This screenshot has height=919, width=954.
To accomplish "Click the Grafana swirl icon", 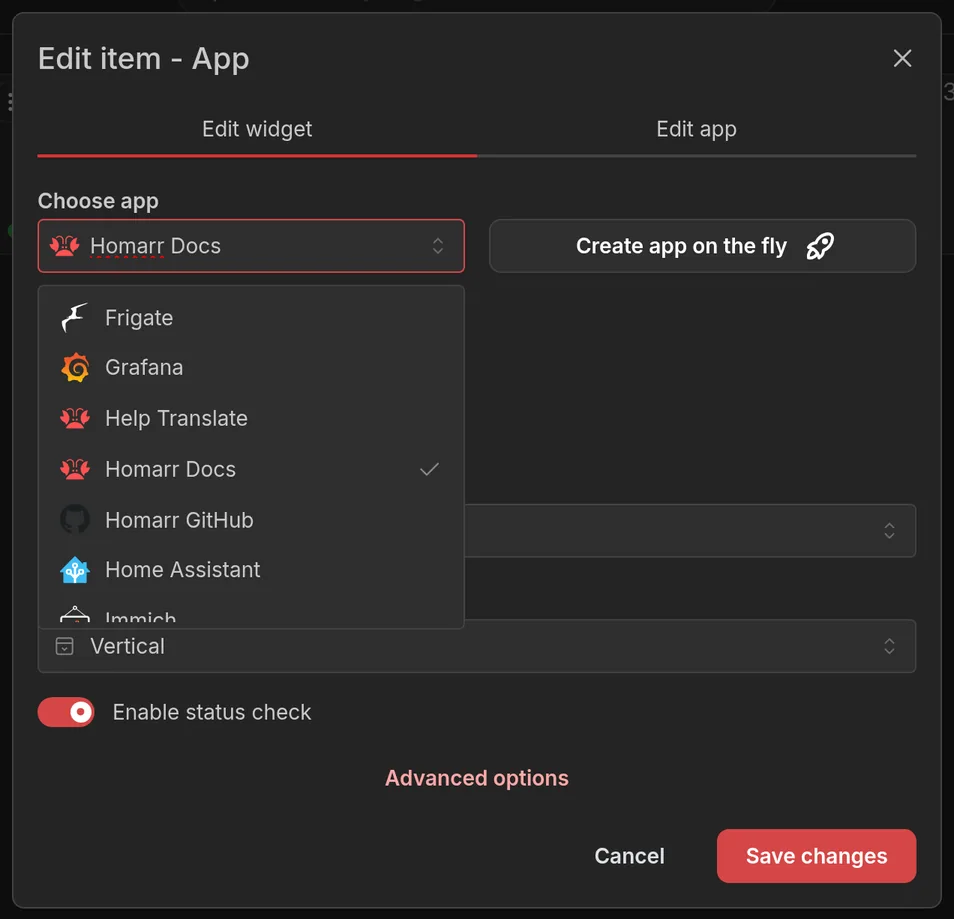I will point(75,368).
